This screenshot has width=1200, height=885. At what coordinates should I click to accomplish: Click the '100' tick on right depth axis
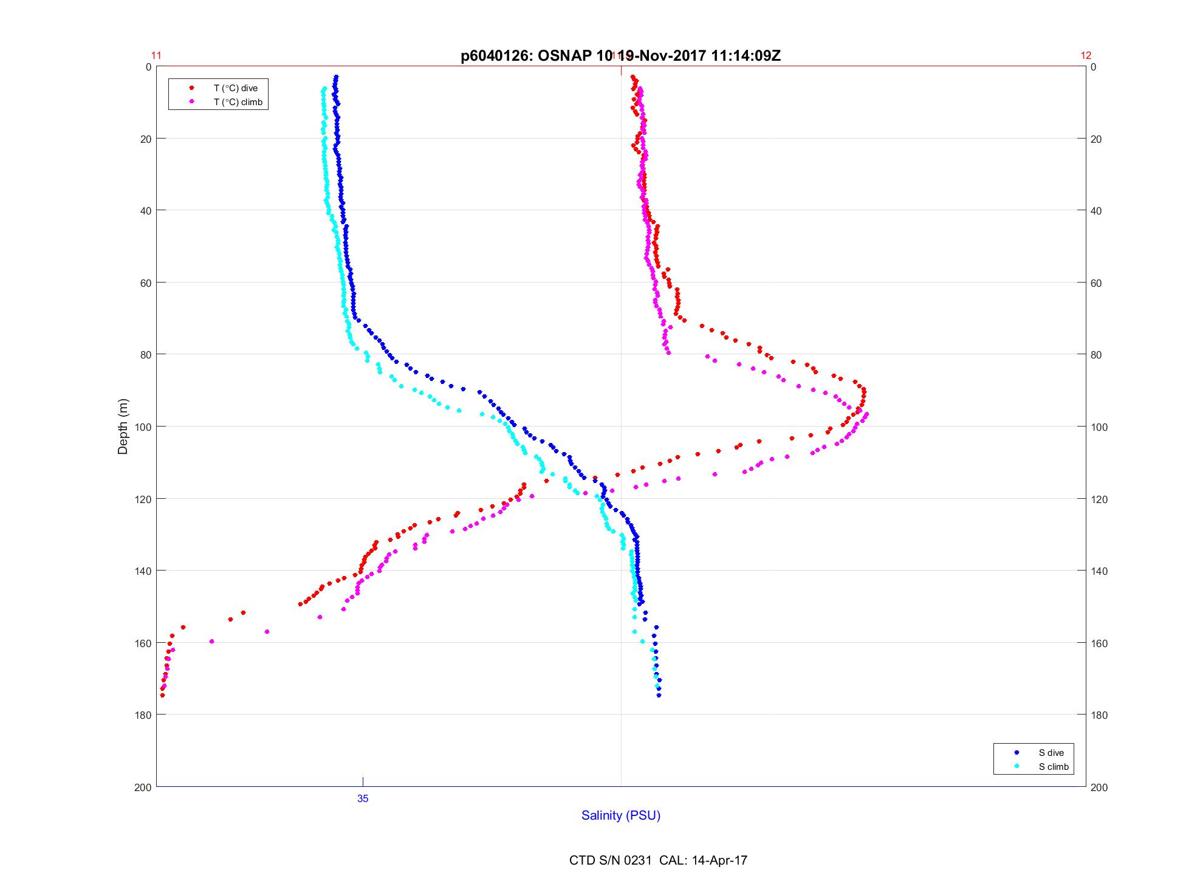1100,427
